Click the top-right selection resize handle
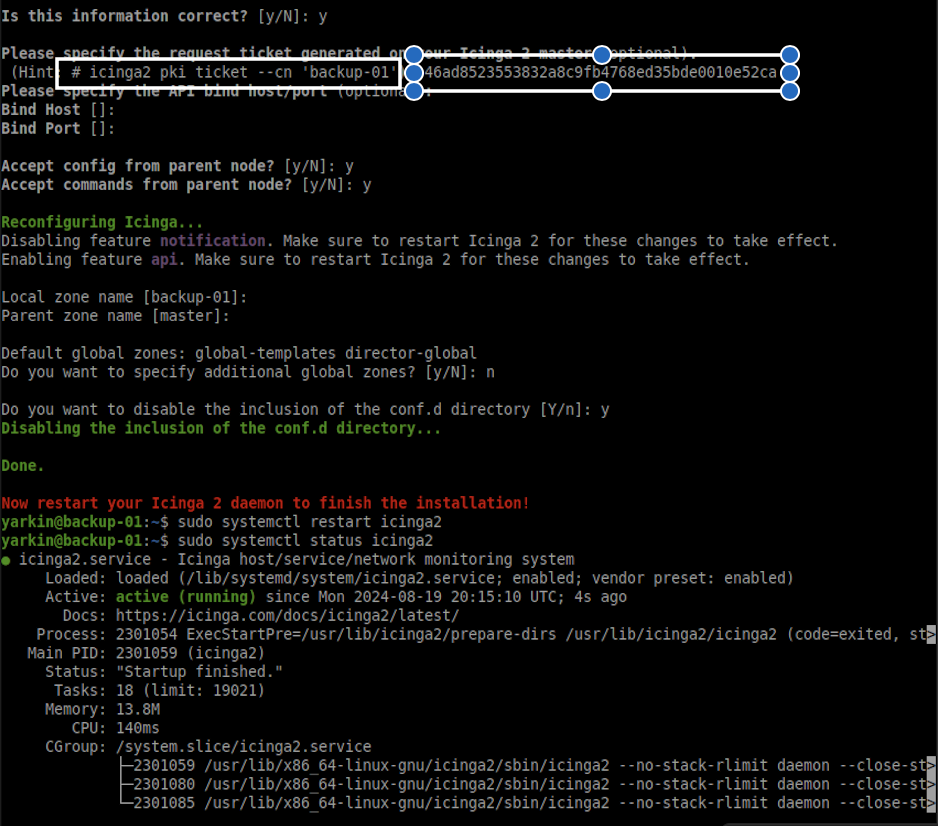This screenshot has height=826, width=938. point(789,54)
